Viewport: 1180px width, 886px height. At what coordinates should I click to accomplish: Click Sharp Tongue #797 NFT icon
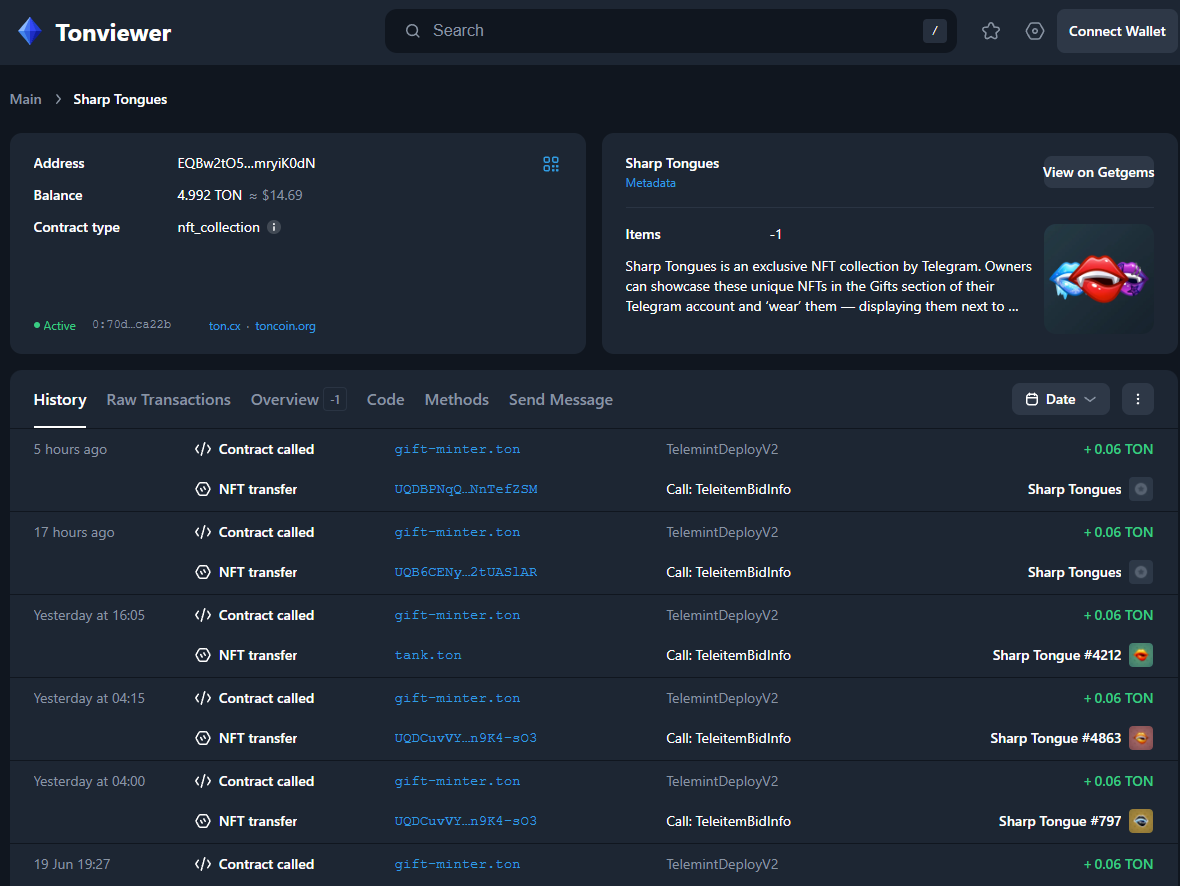point(1141,821)
